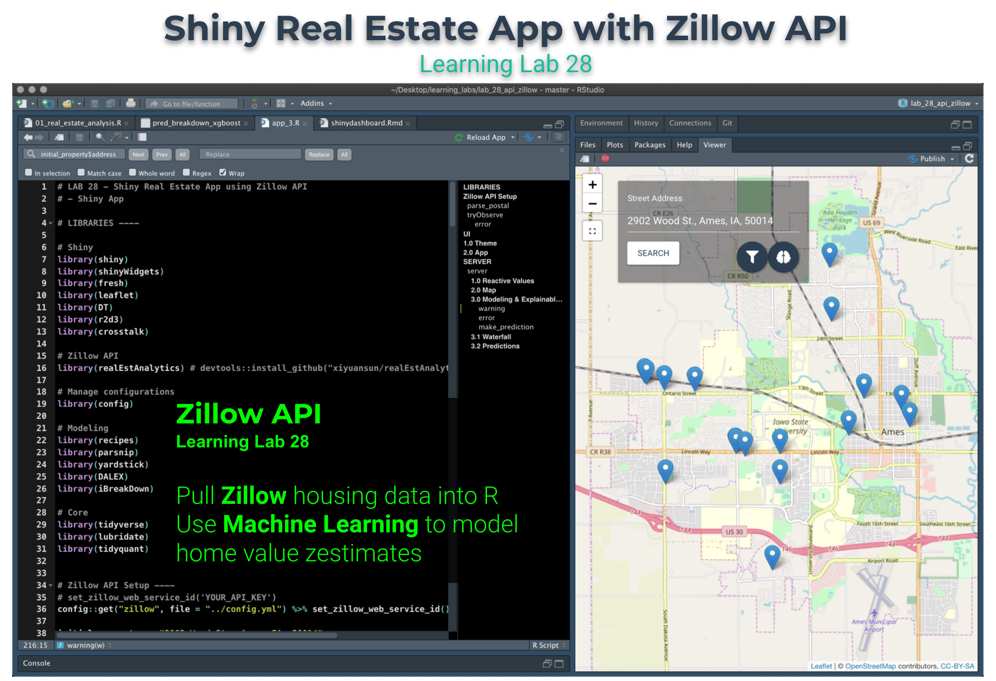Open the Addins dropdown menu
The width and height of the screenshot is (996, 681).
(316, 104)
